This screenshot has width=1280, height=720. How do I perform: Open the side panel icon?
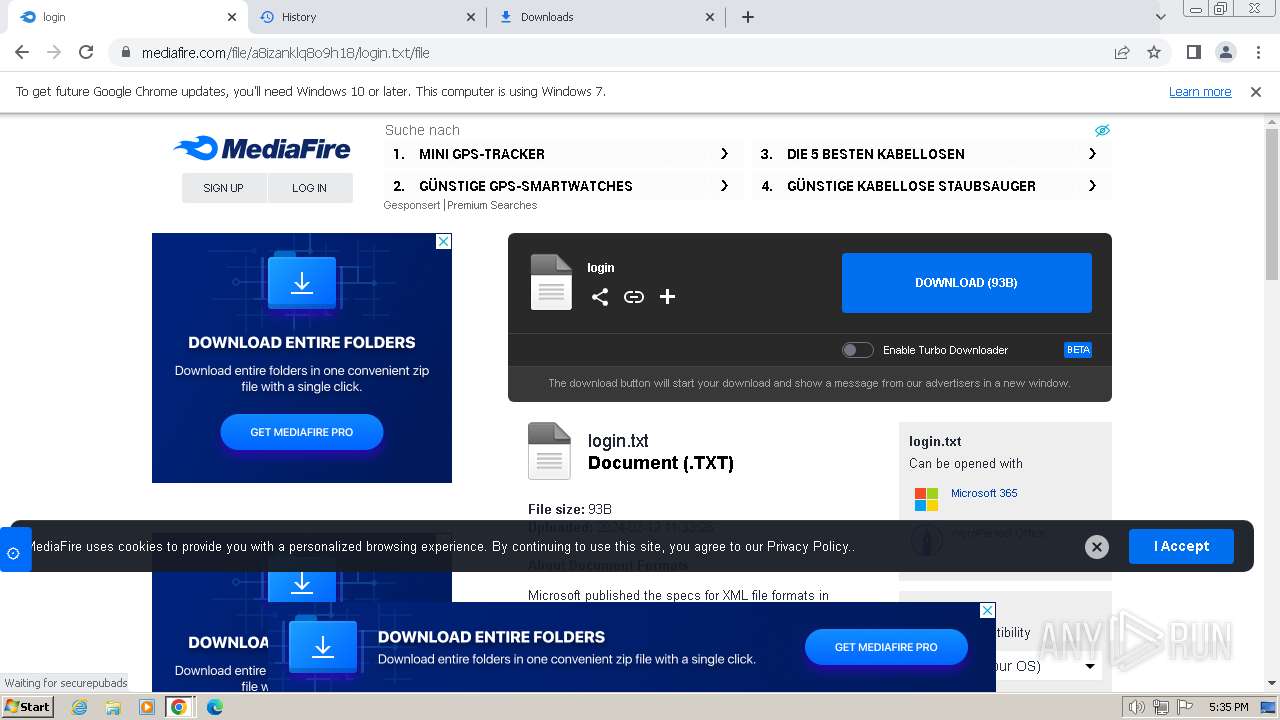click(x=1193, y=52)
